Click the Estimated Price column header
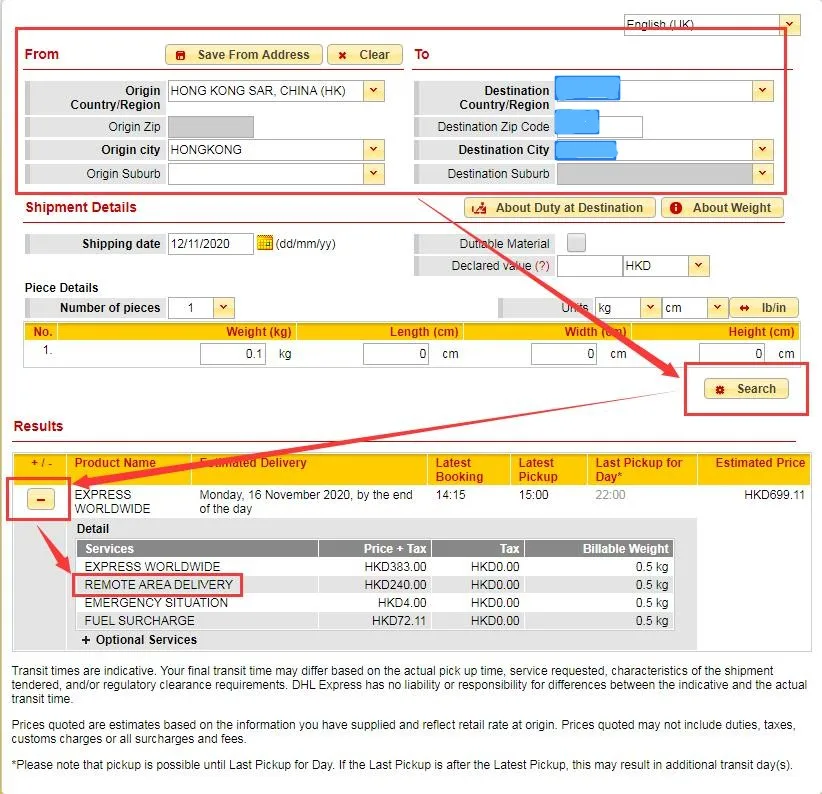This screenshot has width=822, height=794. pyautogui.click(x=760, y=463)
